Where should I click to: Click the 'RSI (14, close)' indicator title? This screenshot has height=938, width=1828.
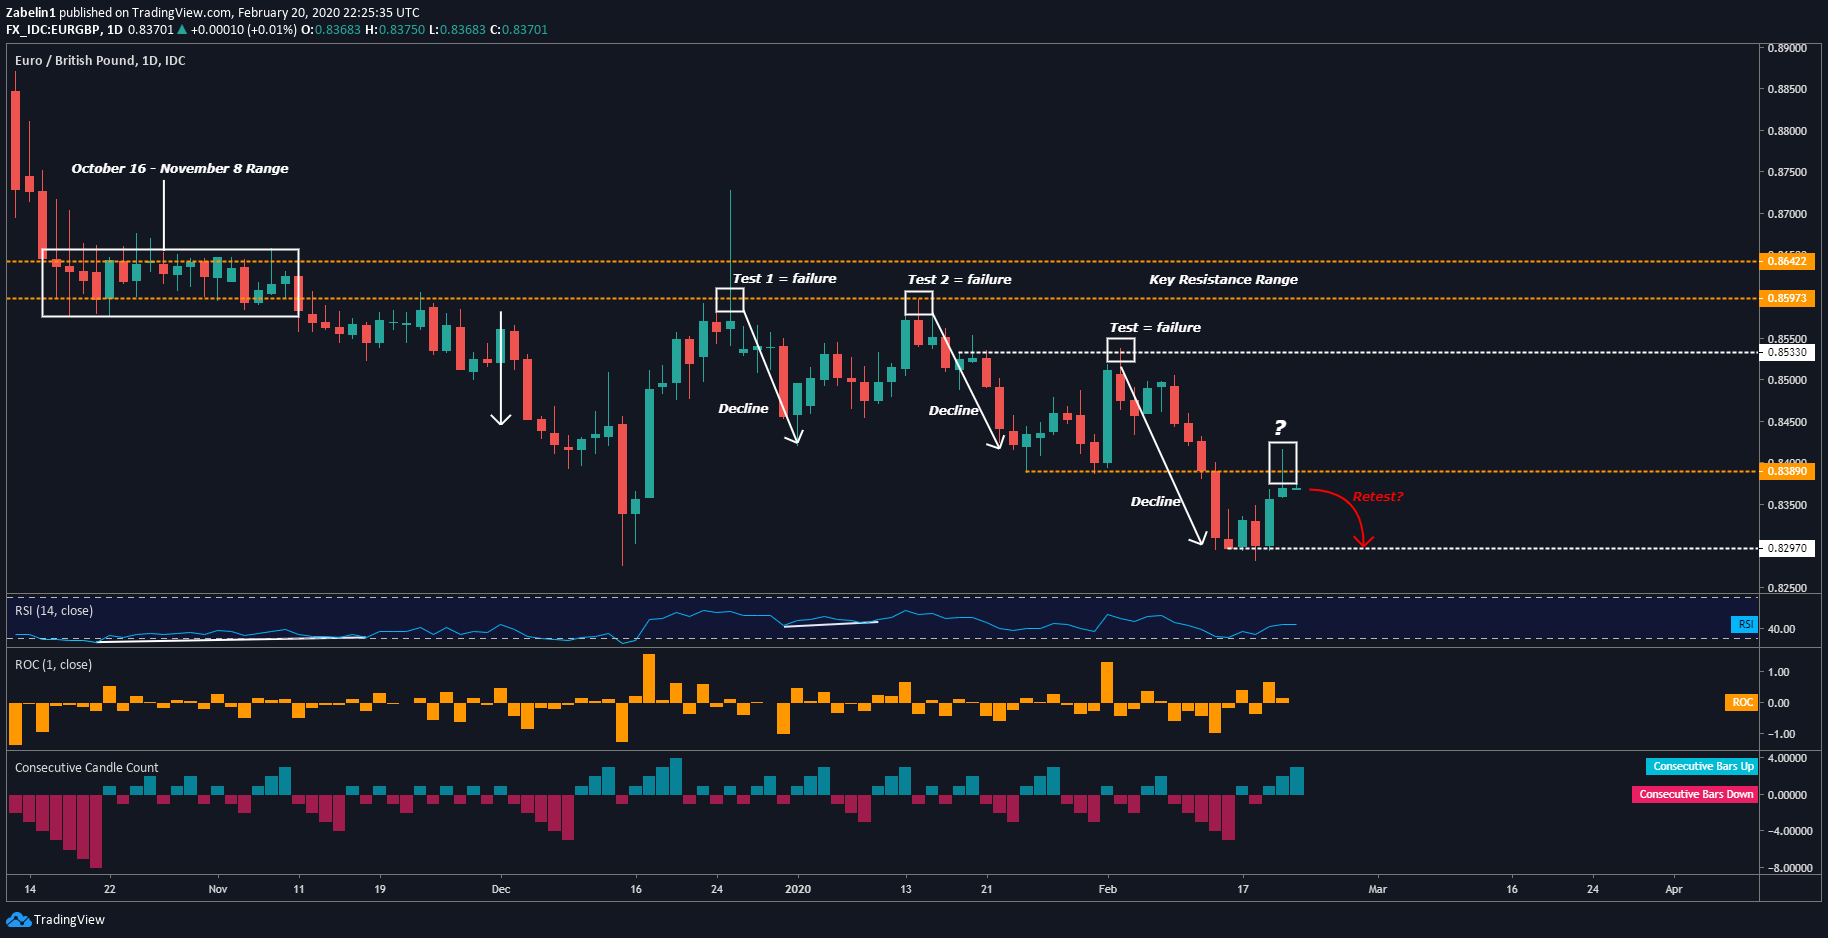click(54, 611)
